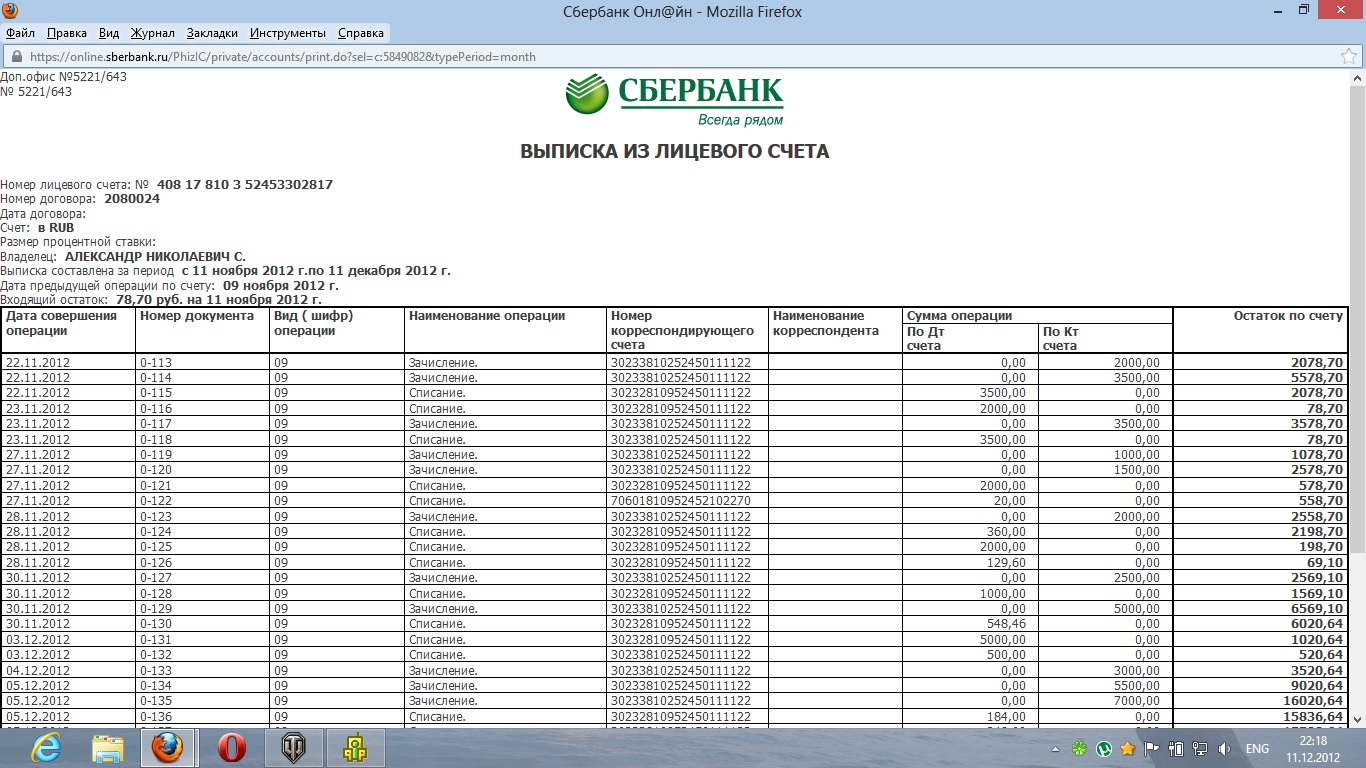Open the Журнал menu
The image size is (1366, 768).
153,33
